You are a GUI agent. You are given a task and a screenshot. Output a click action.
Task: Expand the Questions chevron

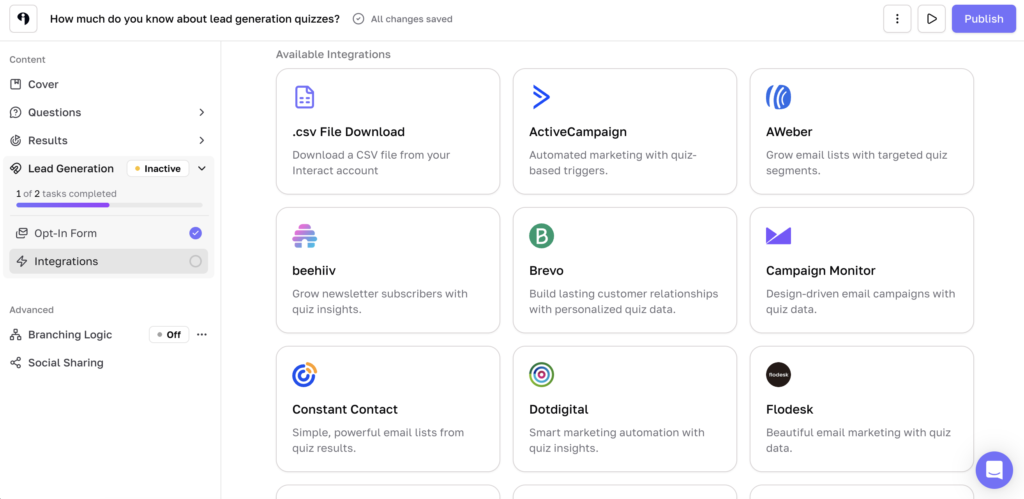click(x=202, y=112)
